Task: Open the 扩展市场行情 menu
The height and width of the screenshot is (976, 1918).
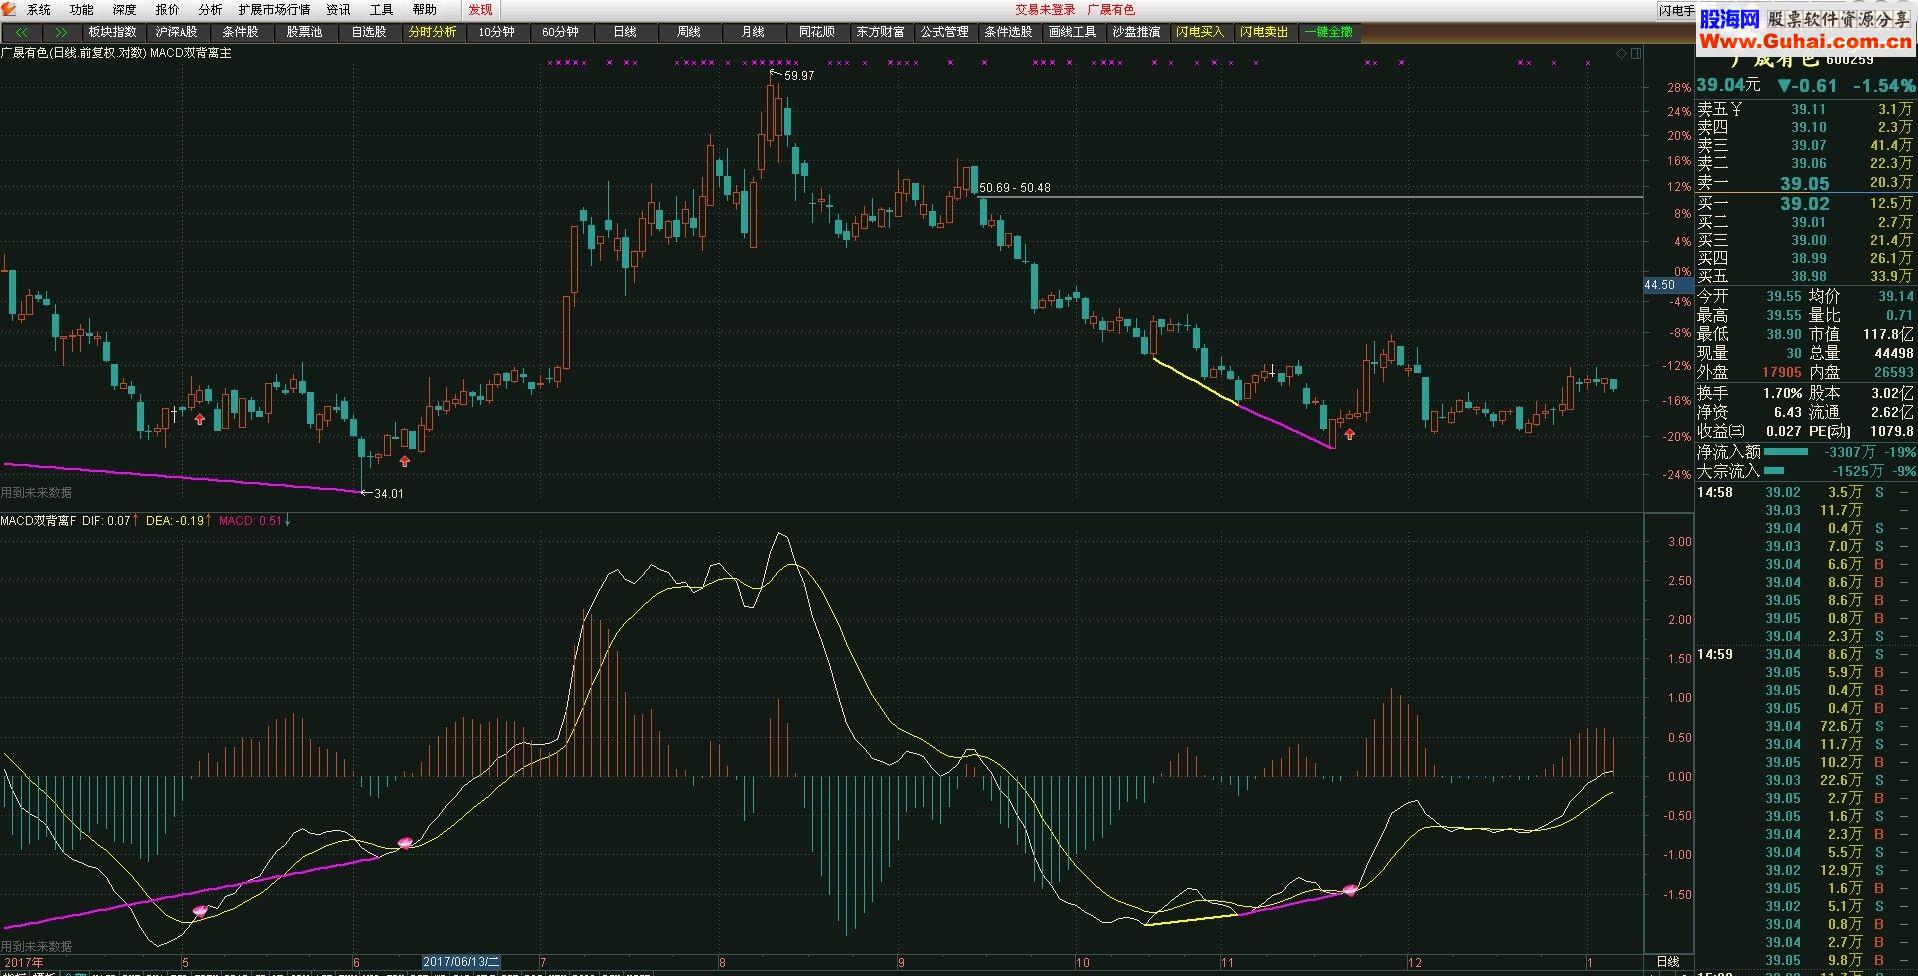Action: click(274, 10)
